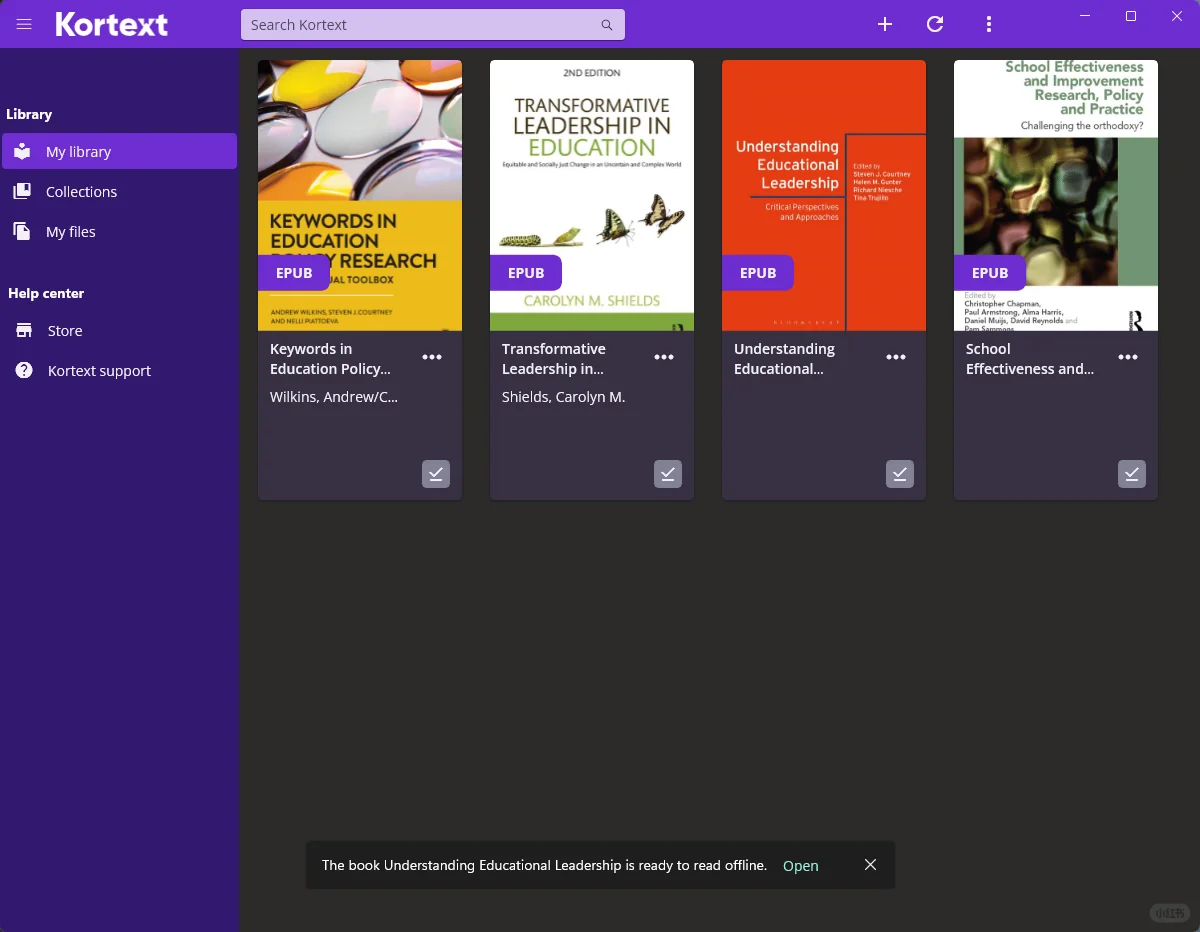Click the Search Kortext field
Viewport: 1200px width, 932px height.
433,25
